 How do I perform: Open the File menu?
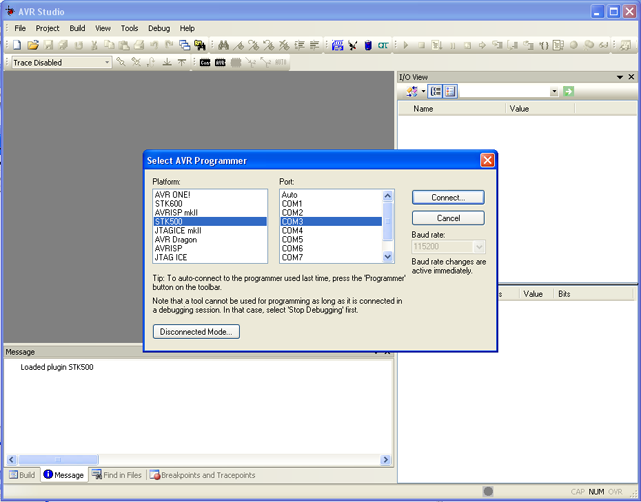coord(20,28)
